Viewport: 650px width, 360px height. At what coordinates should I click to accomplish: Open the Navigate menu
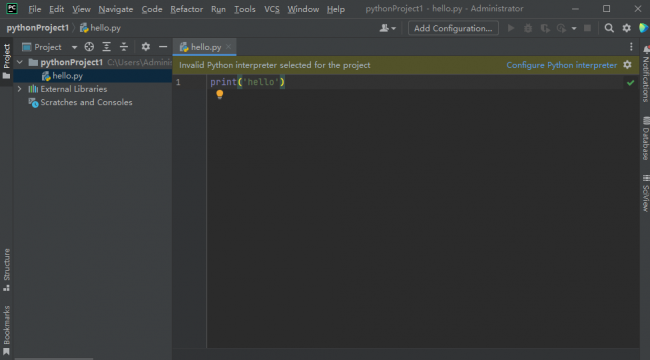[116, 9]
